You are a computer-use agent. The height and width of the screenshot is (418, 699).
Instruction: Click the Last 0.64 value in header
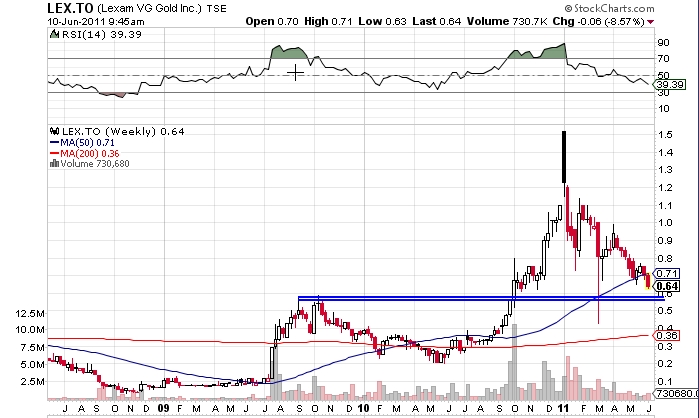pos(437,21)
